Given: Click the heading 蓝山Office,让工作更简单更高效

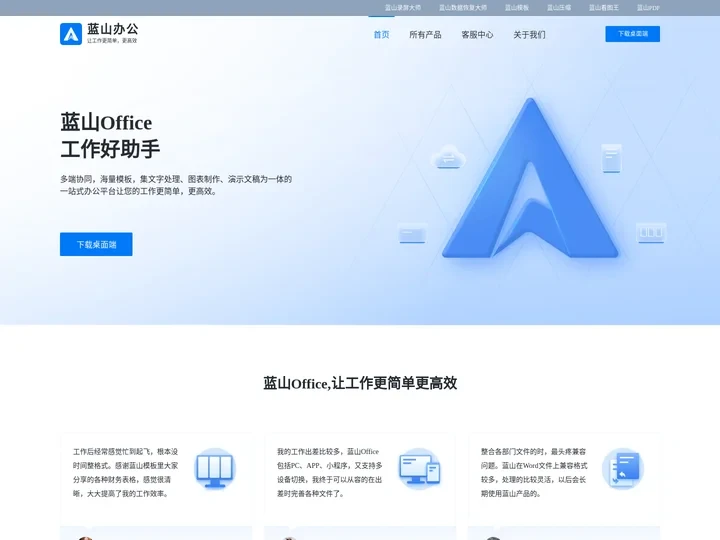Looking at the screenshot, I should [360, 383].
